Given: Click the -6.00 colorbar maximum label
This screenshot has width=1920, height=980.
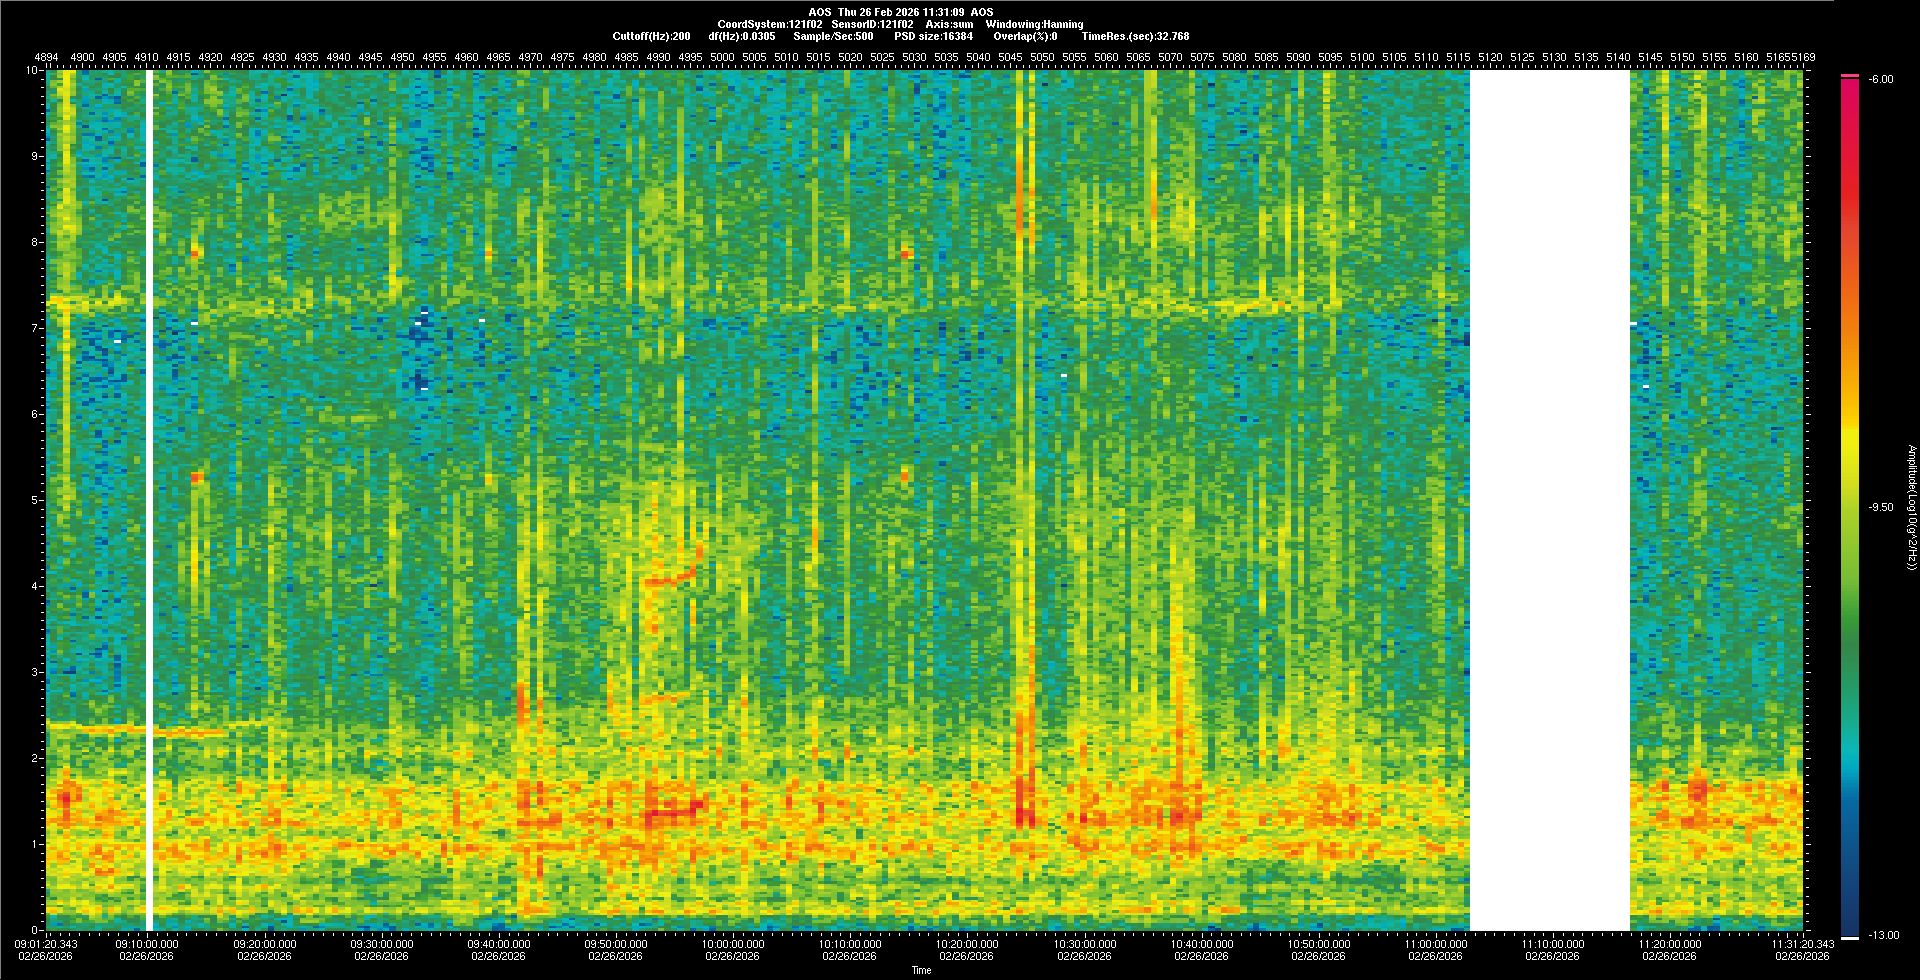Looking at the screenshot, I should click(x=1881, y=79).
